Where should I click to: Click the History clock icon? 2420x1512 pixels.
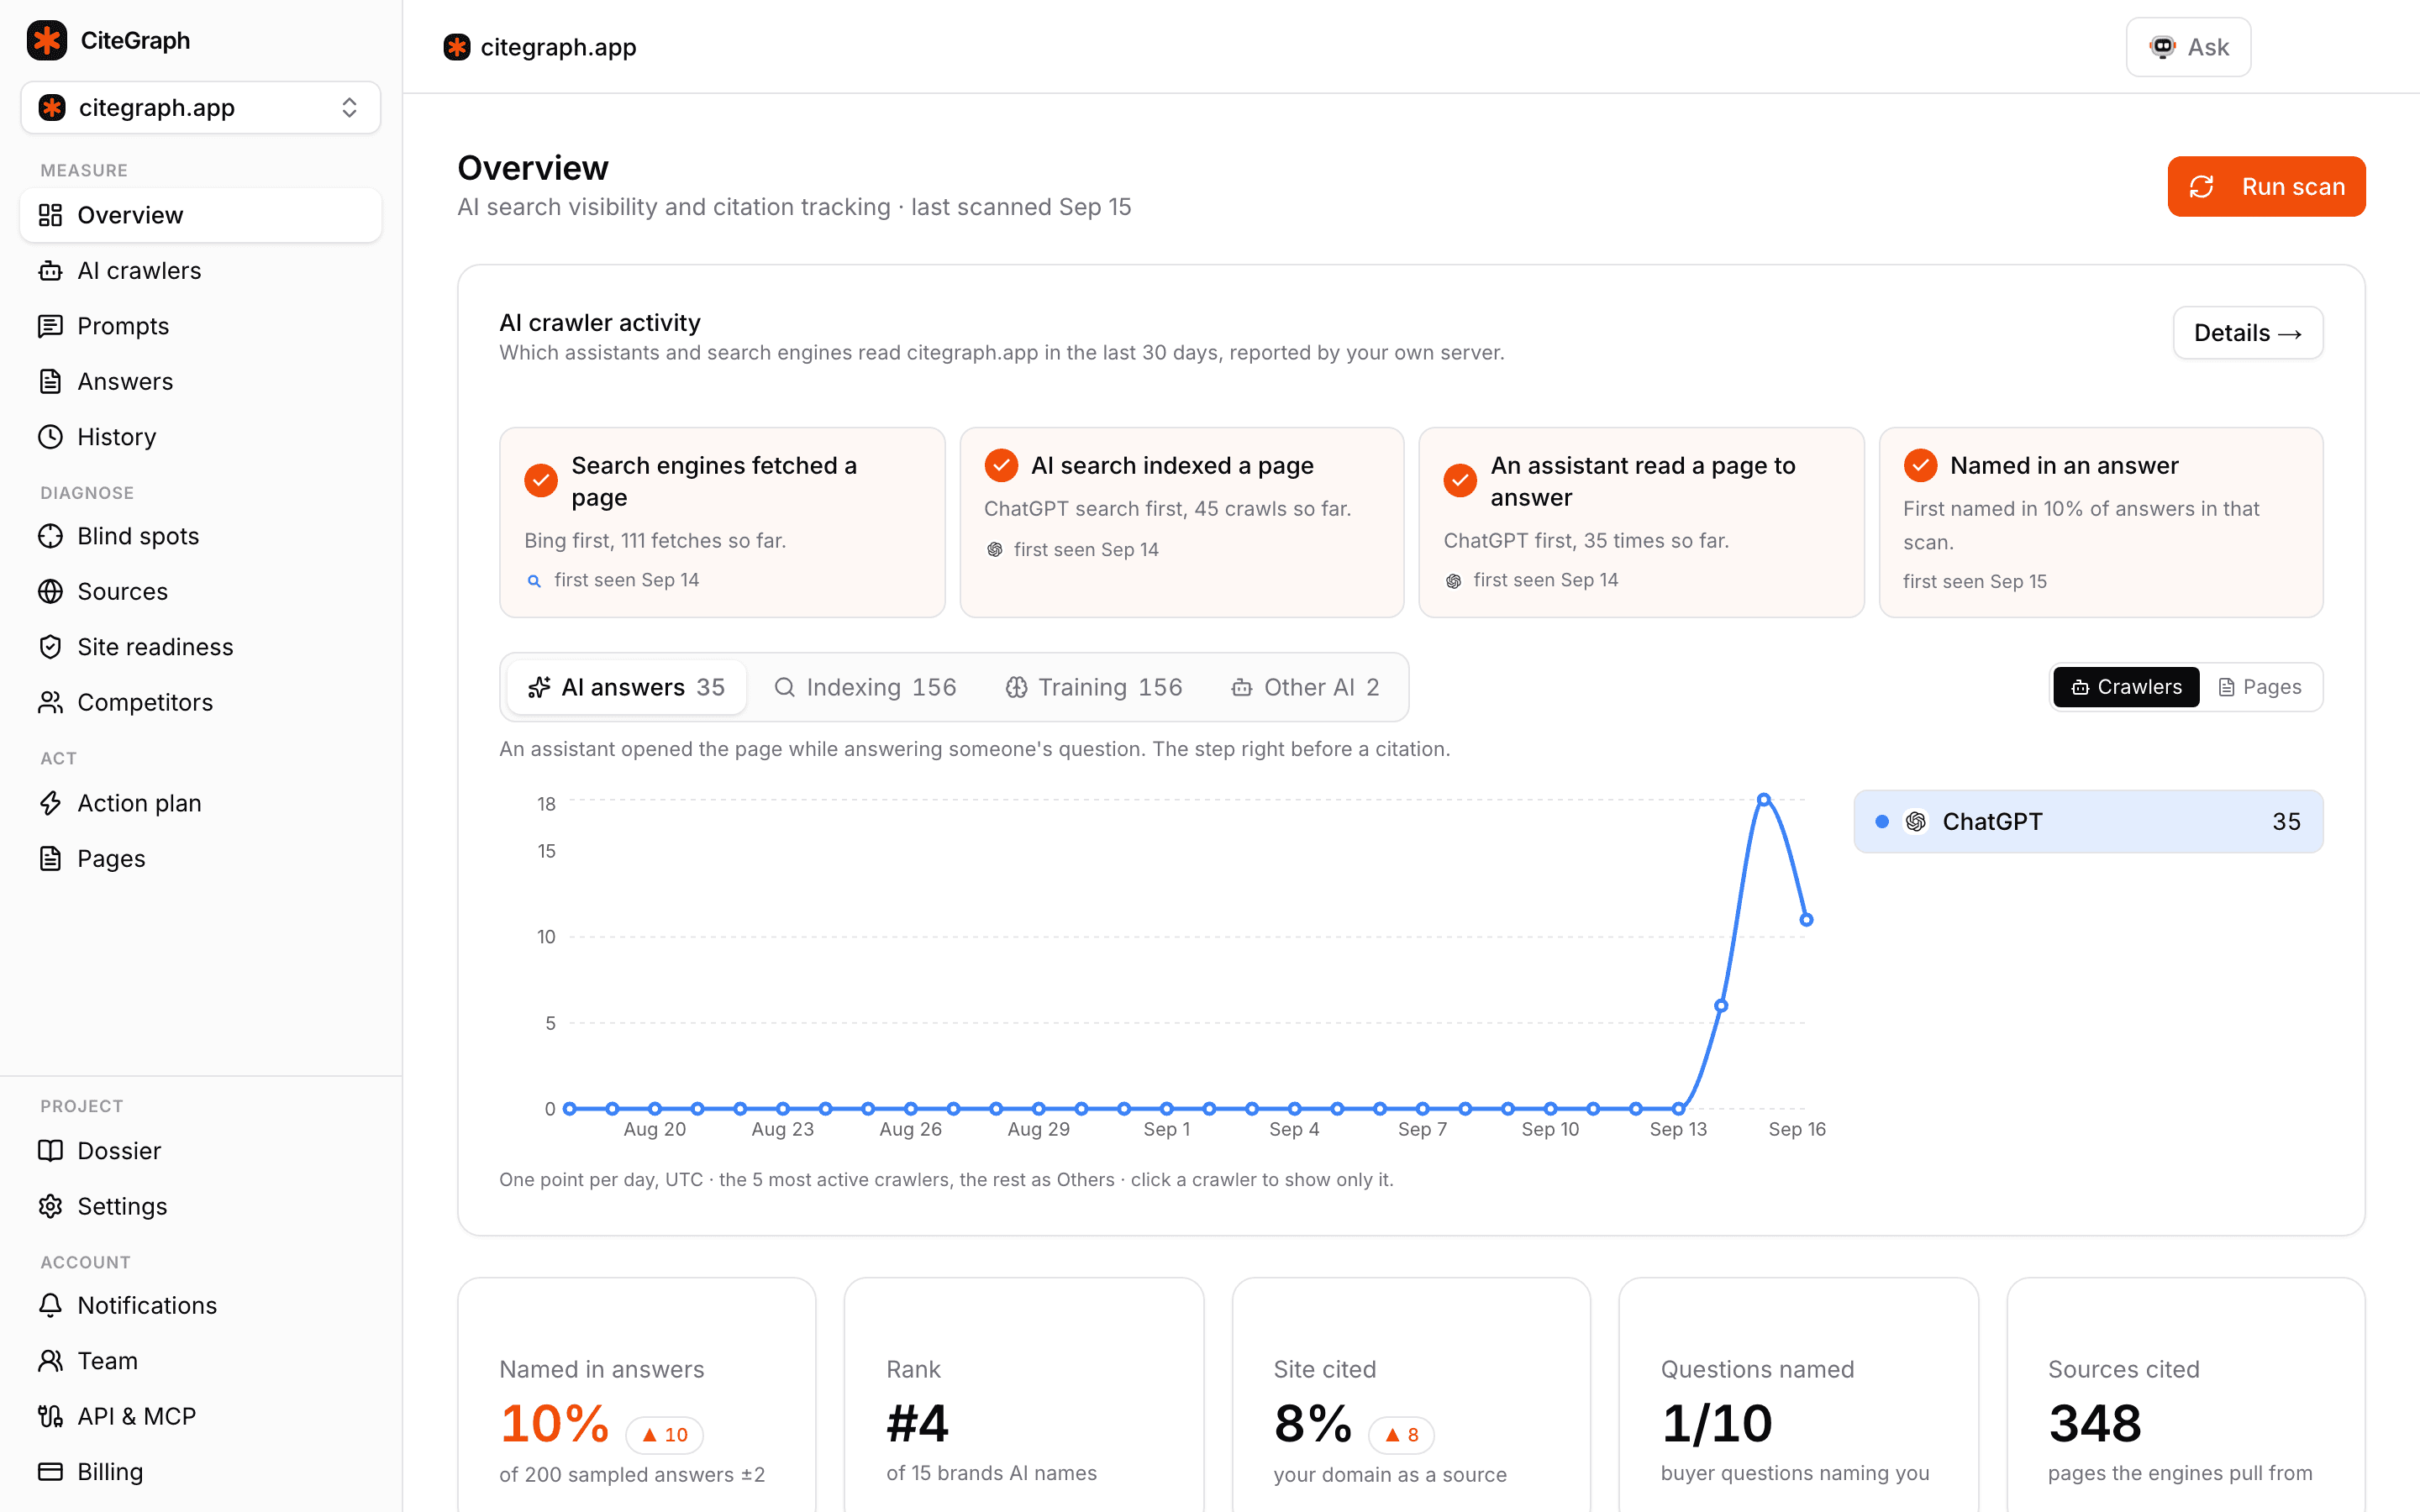pos(50,437)
